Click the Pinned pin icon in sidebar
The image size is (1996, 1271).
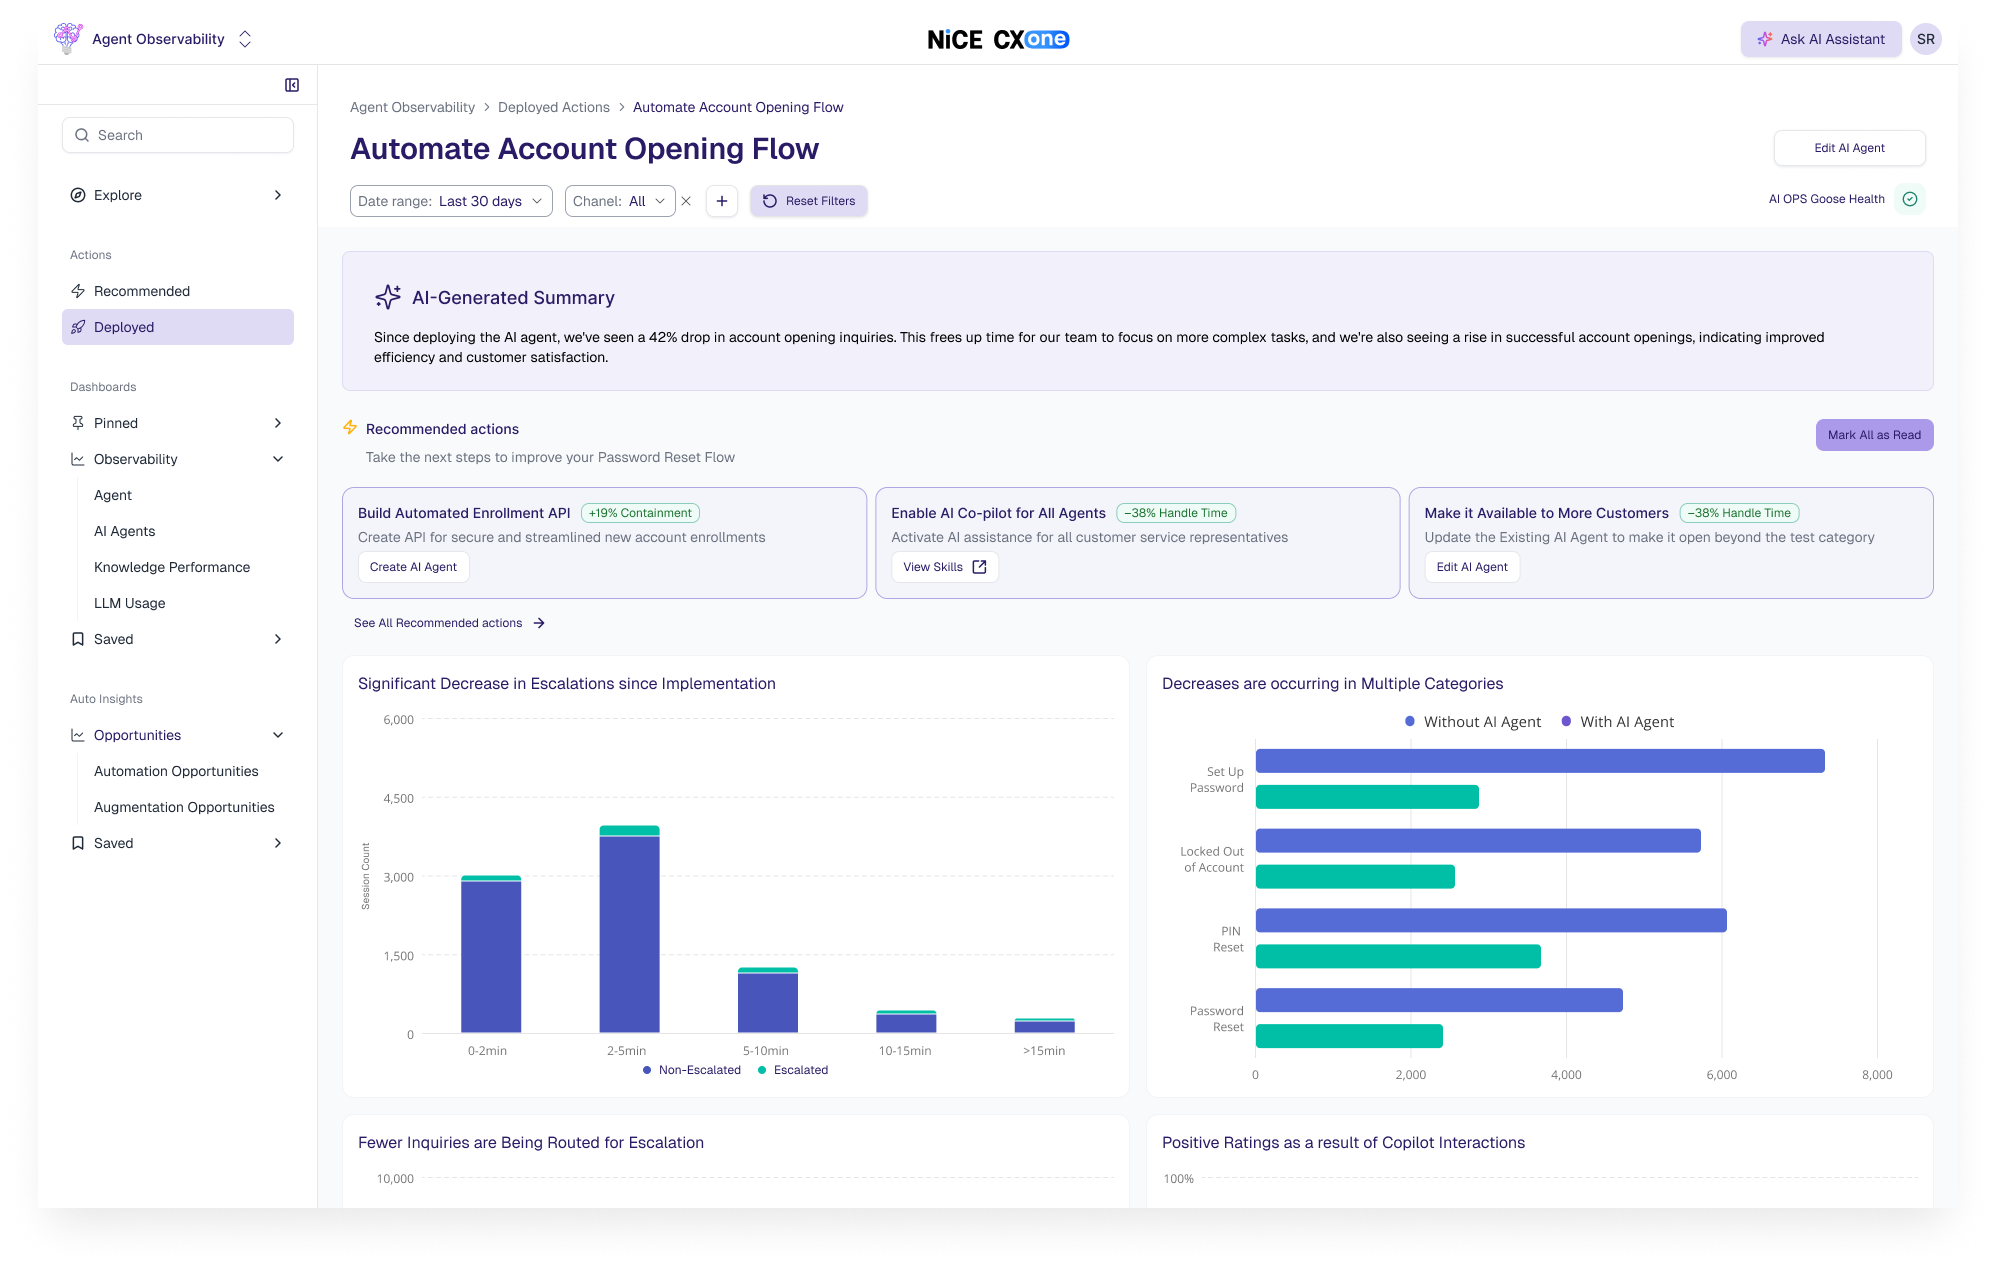[x=78, y=423]
